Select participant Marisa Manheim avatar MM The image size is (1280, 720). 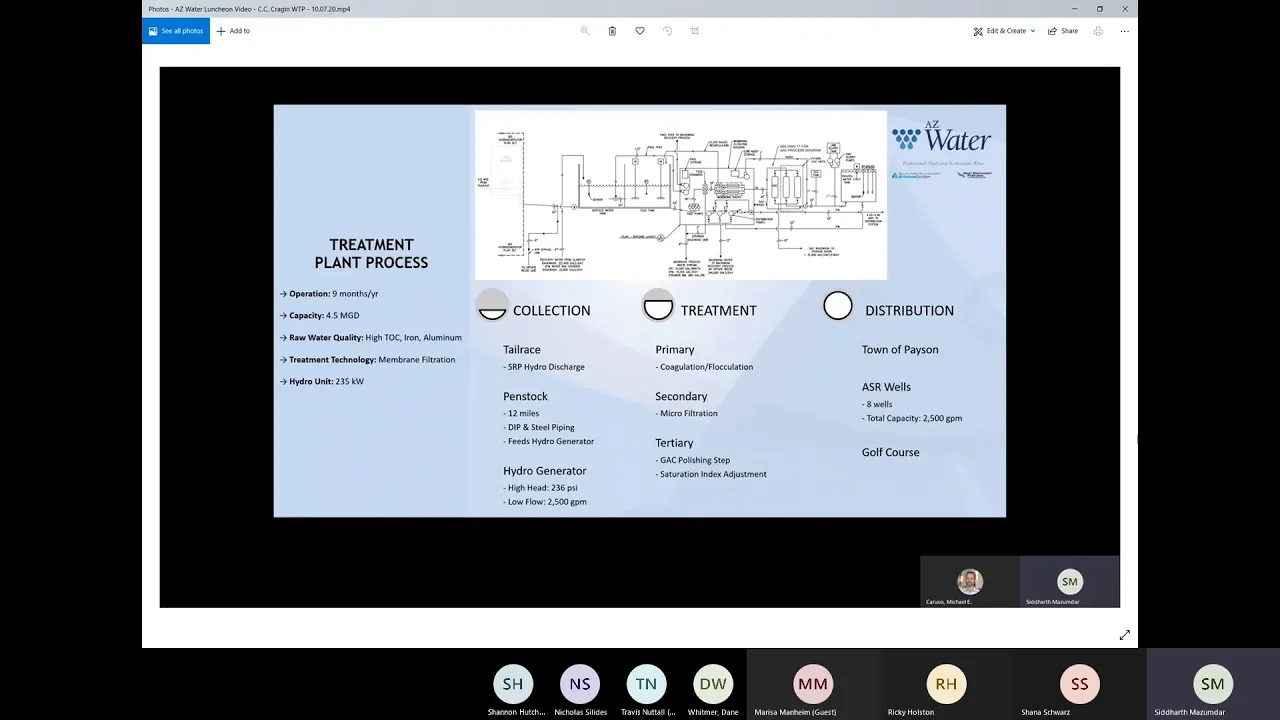tap(813, 684)
